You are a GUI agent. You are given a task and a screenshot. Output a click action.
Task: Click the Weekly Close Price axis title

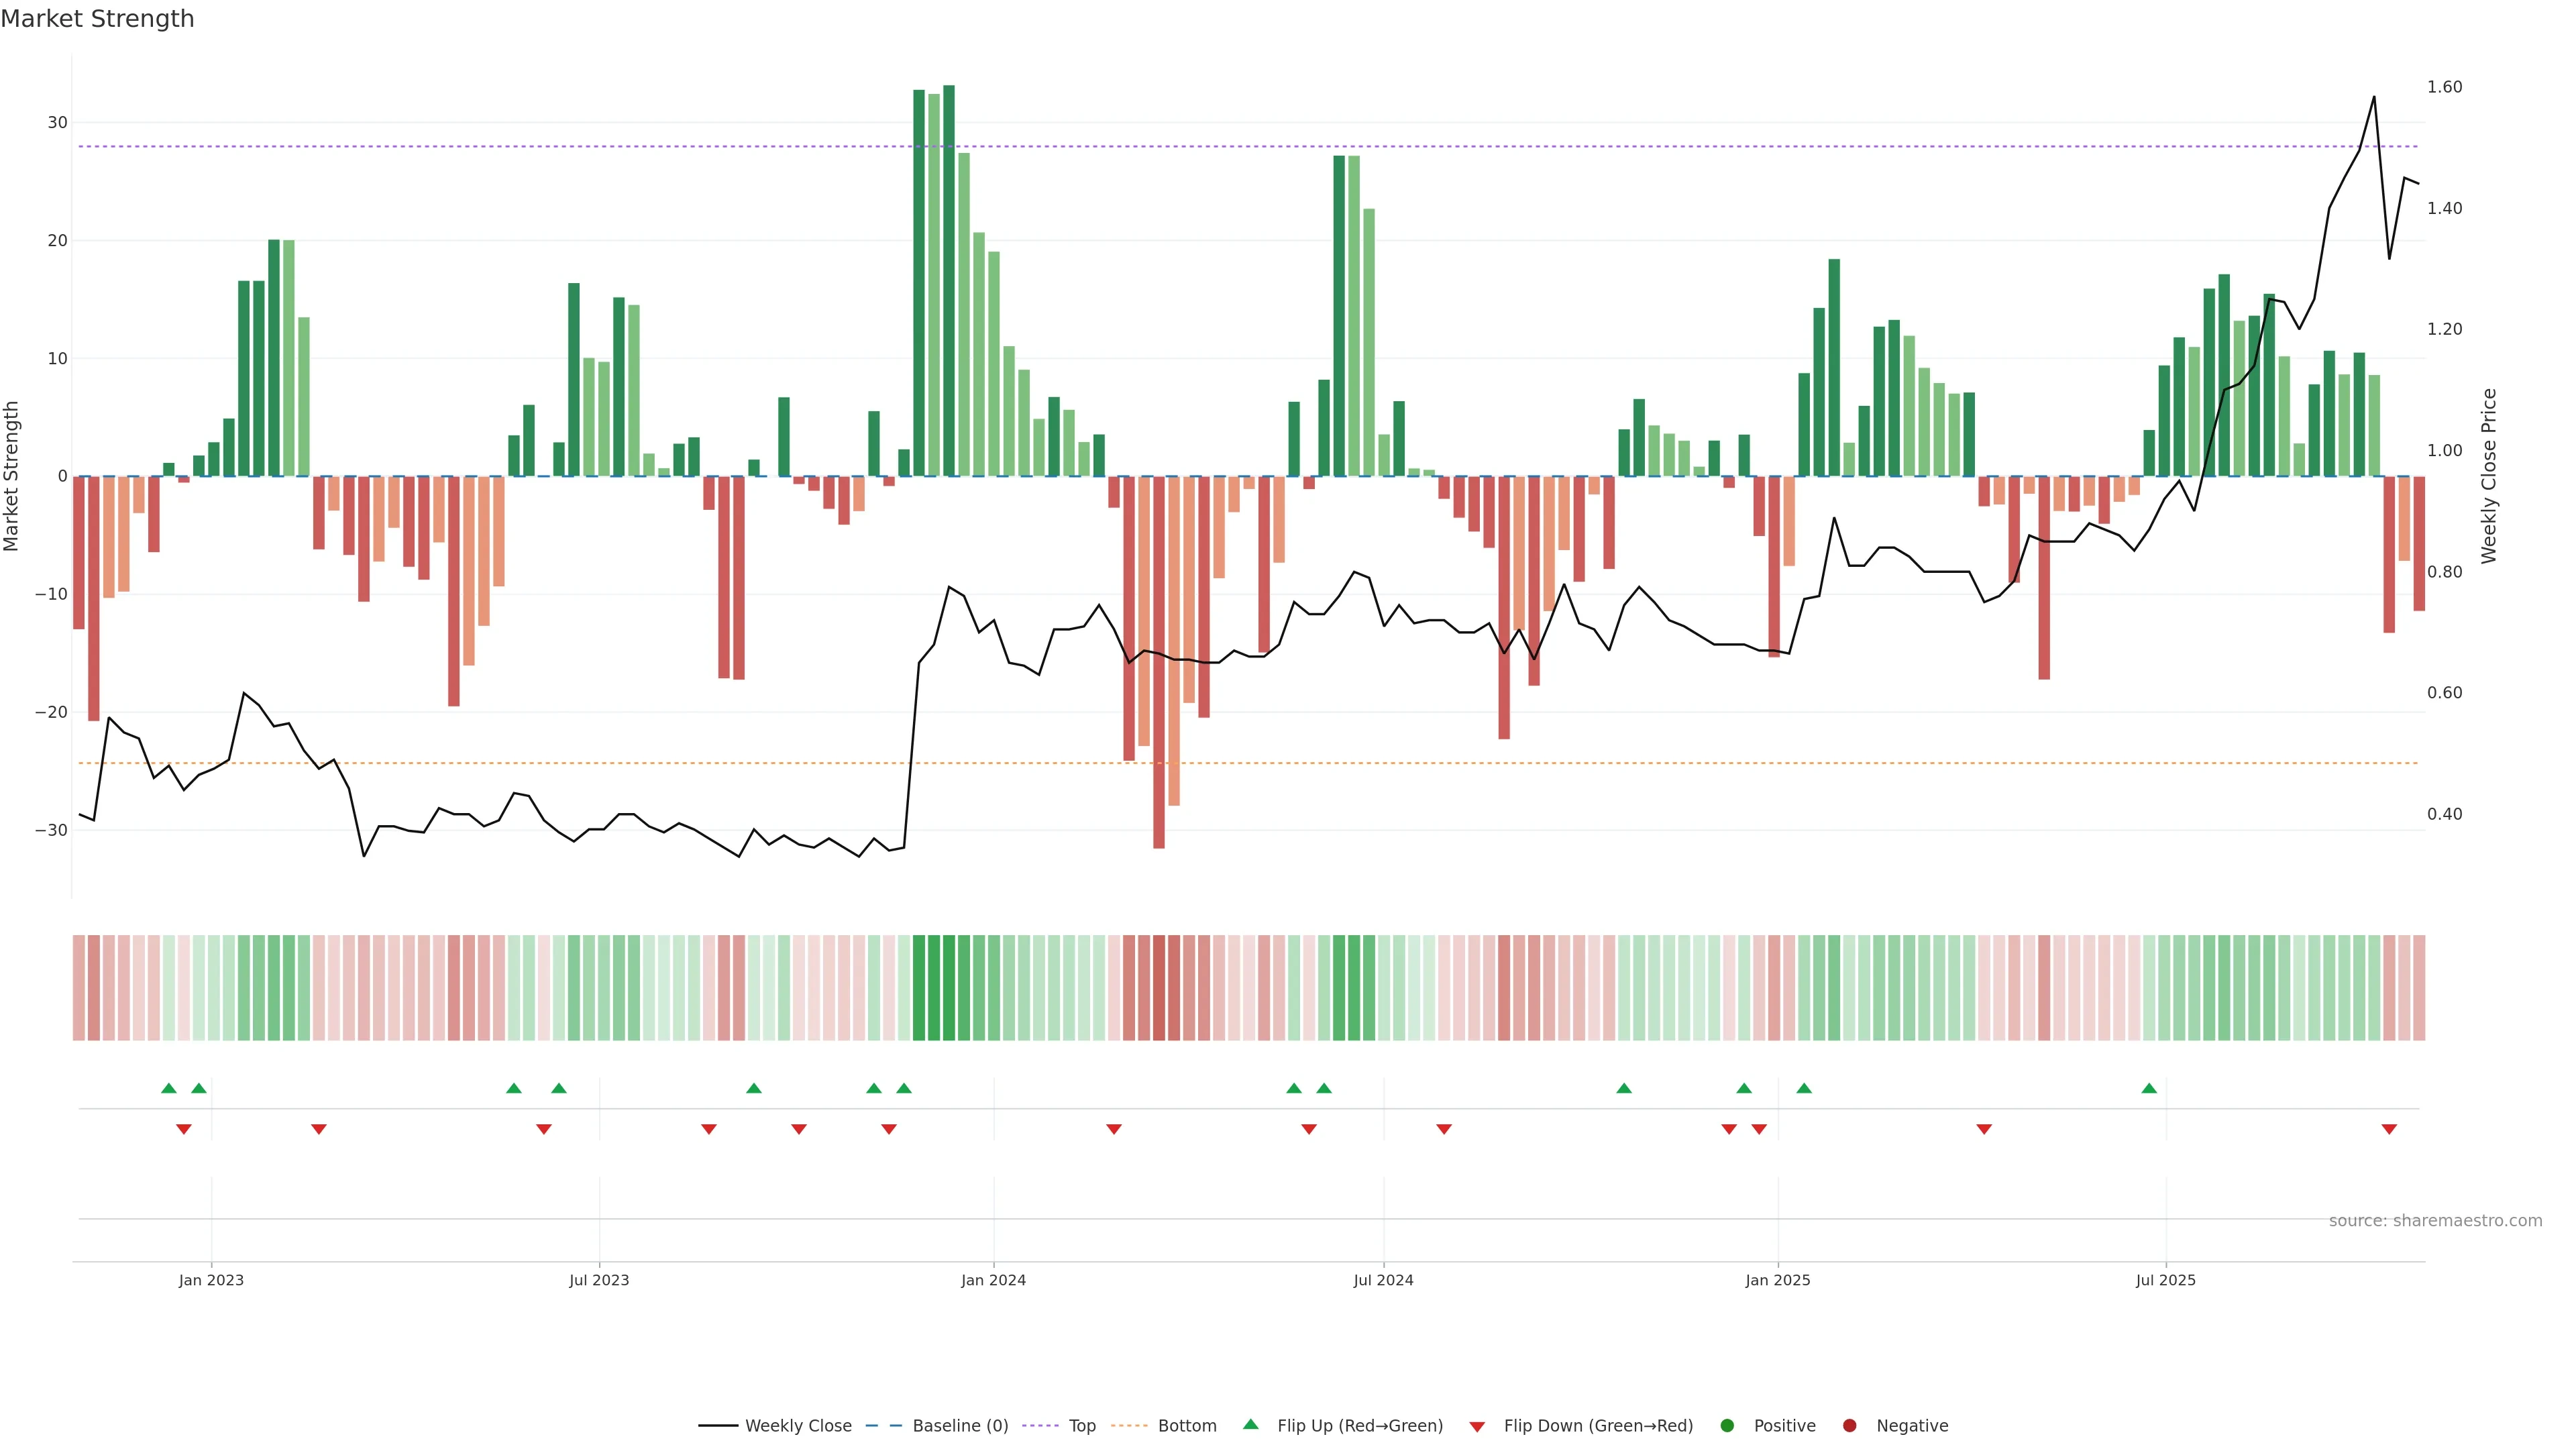coord(2489,476)
